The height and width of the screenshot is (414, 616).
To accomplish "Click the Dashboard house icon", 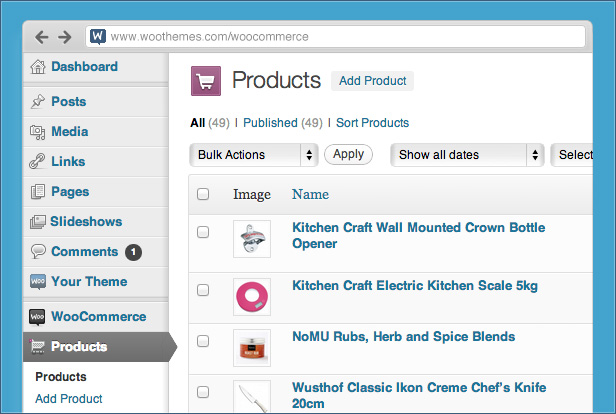I will tap(38, 67).
